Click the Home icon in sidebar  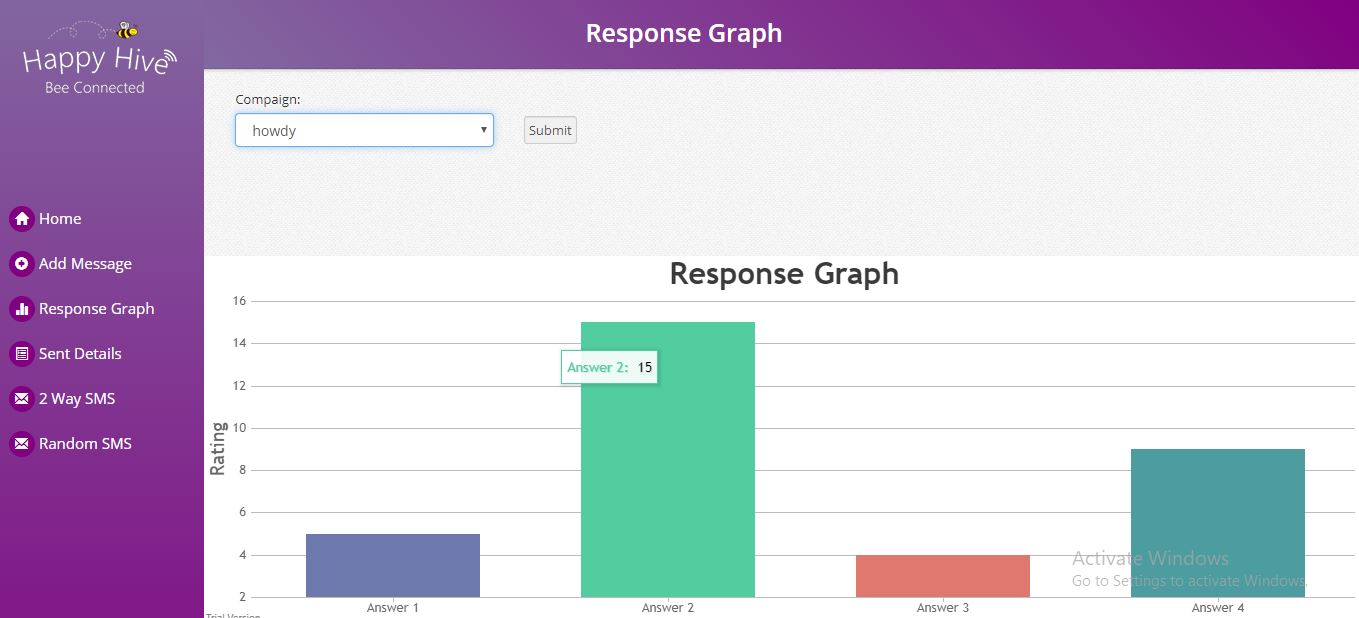21,219
